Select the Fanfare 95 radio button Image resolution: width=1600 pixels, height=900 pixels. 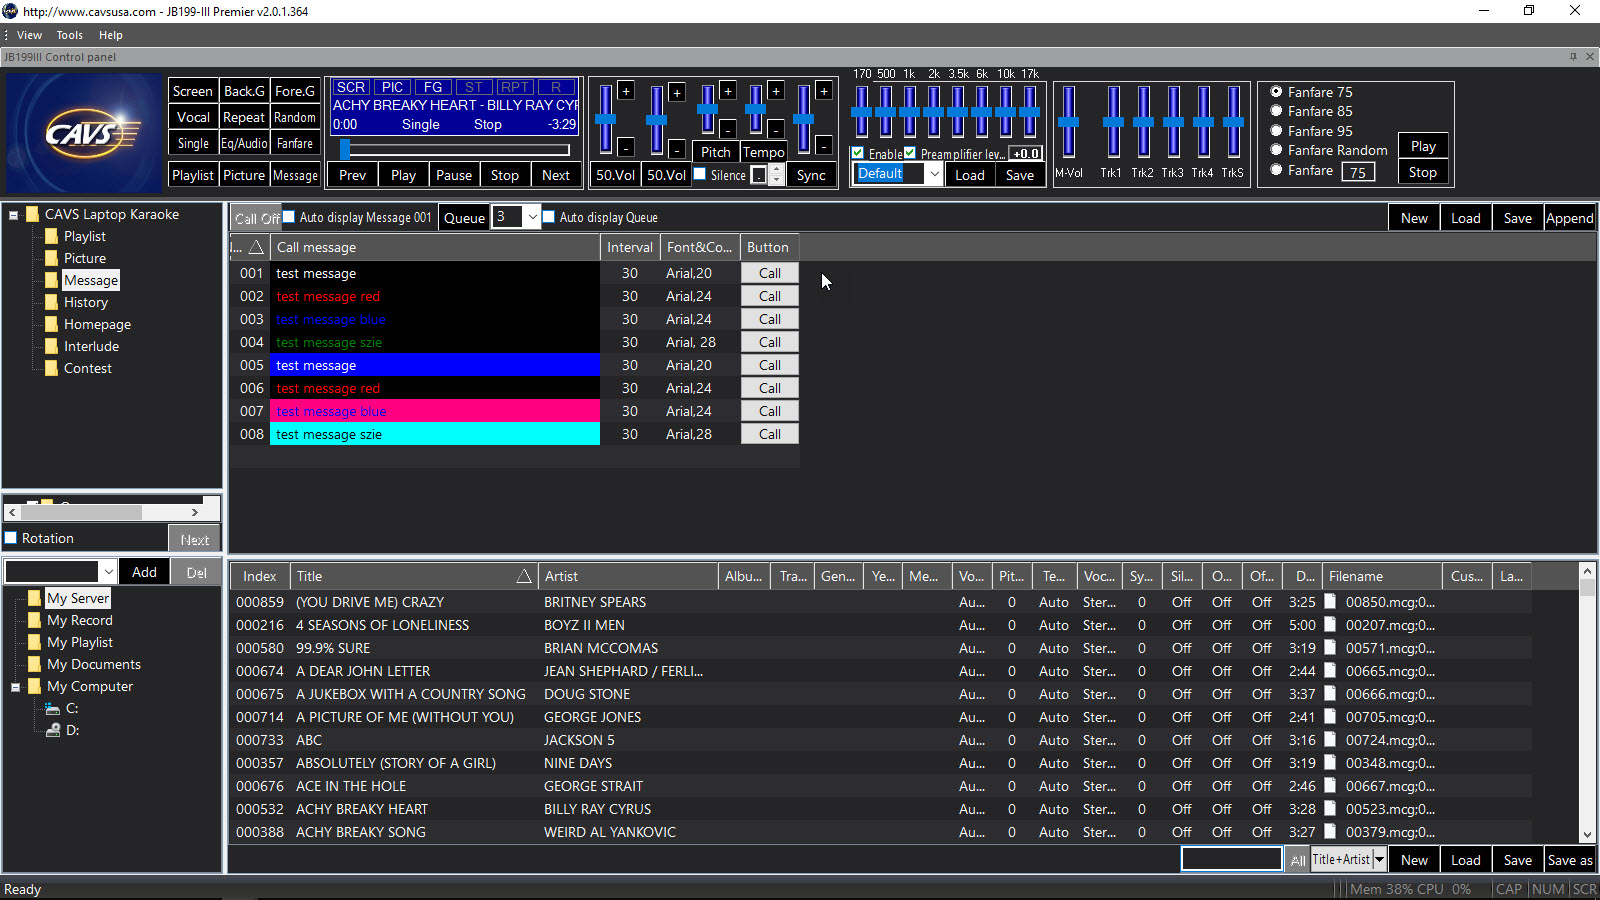click(x=1276, y=131)
